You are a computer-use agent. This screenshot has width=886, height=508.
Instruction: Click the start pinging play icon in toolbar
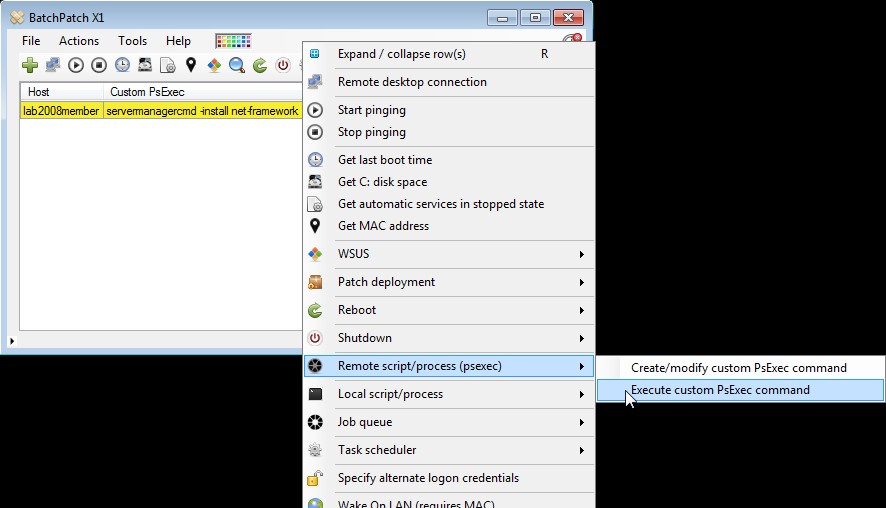point(76,65)
